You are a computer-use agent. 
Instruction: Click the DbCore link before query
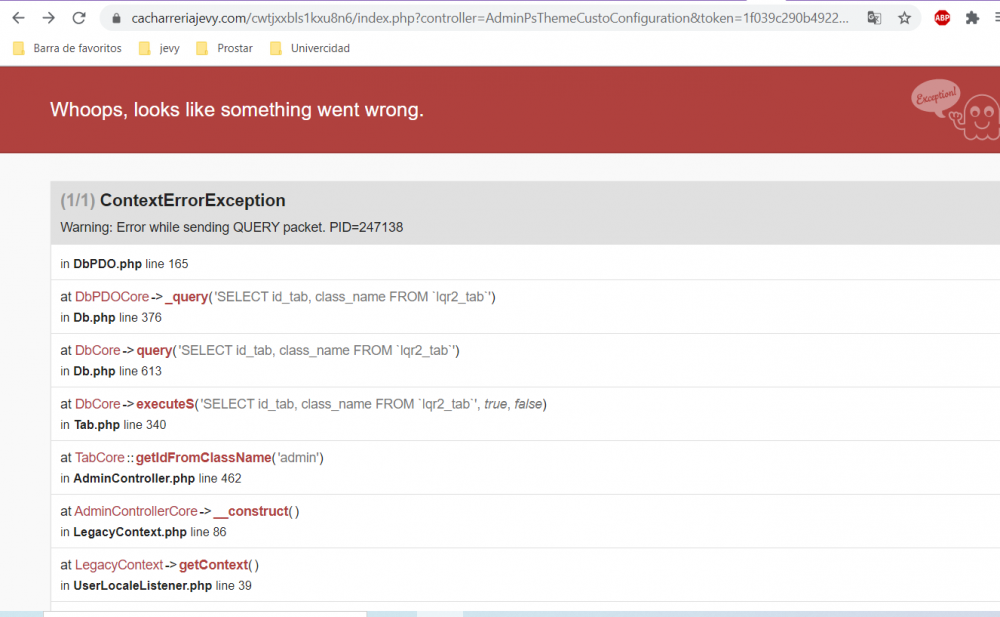click(98, 350)
